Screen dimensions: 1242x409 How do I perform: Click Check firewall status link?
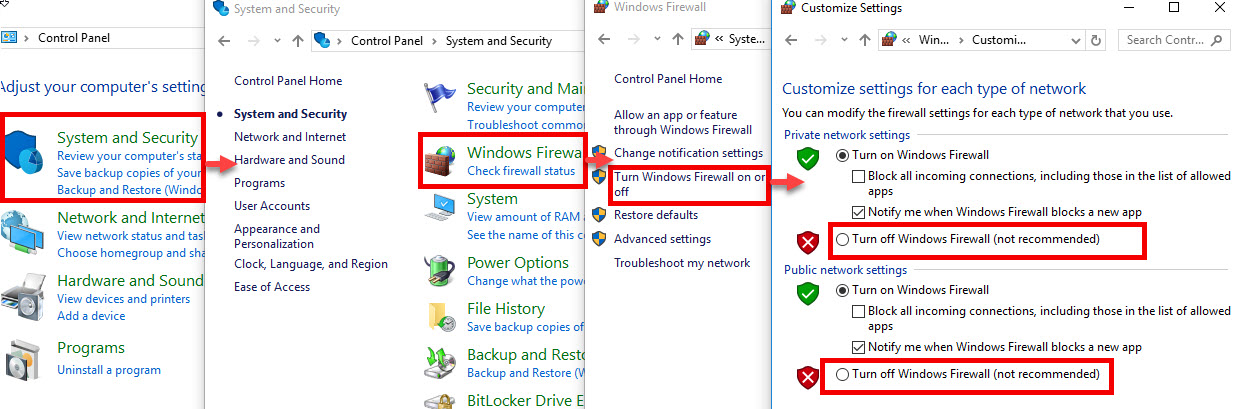click(x=521, y=171)
